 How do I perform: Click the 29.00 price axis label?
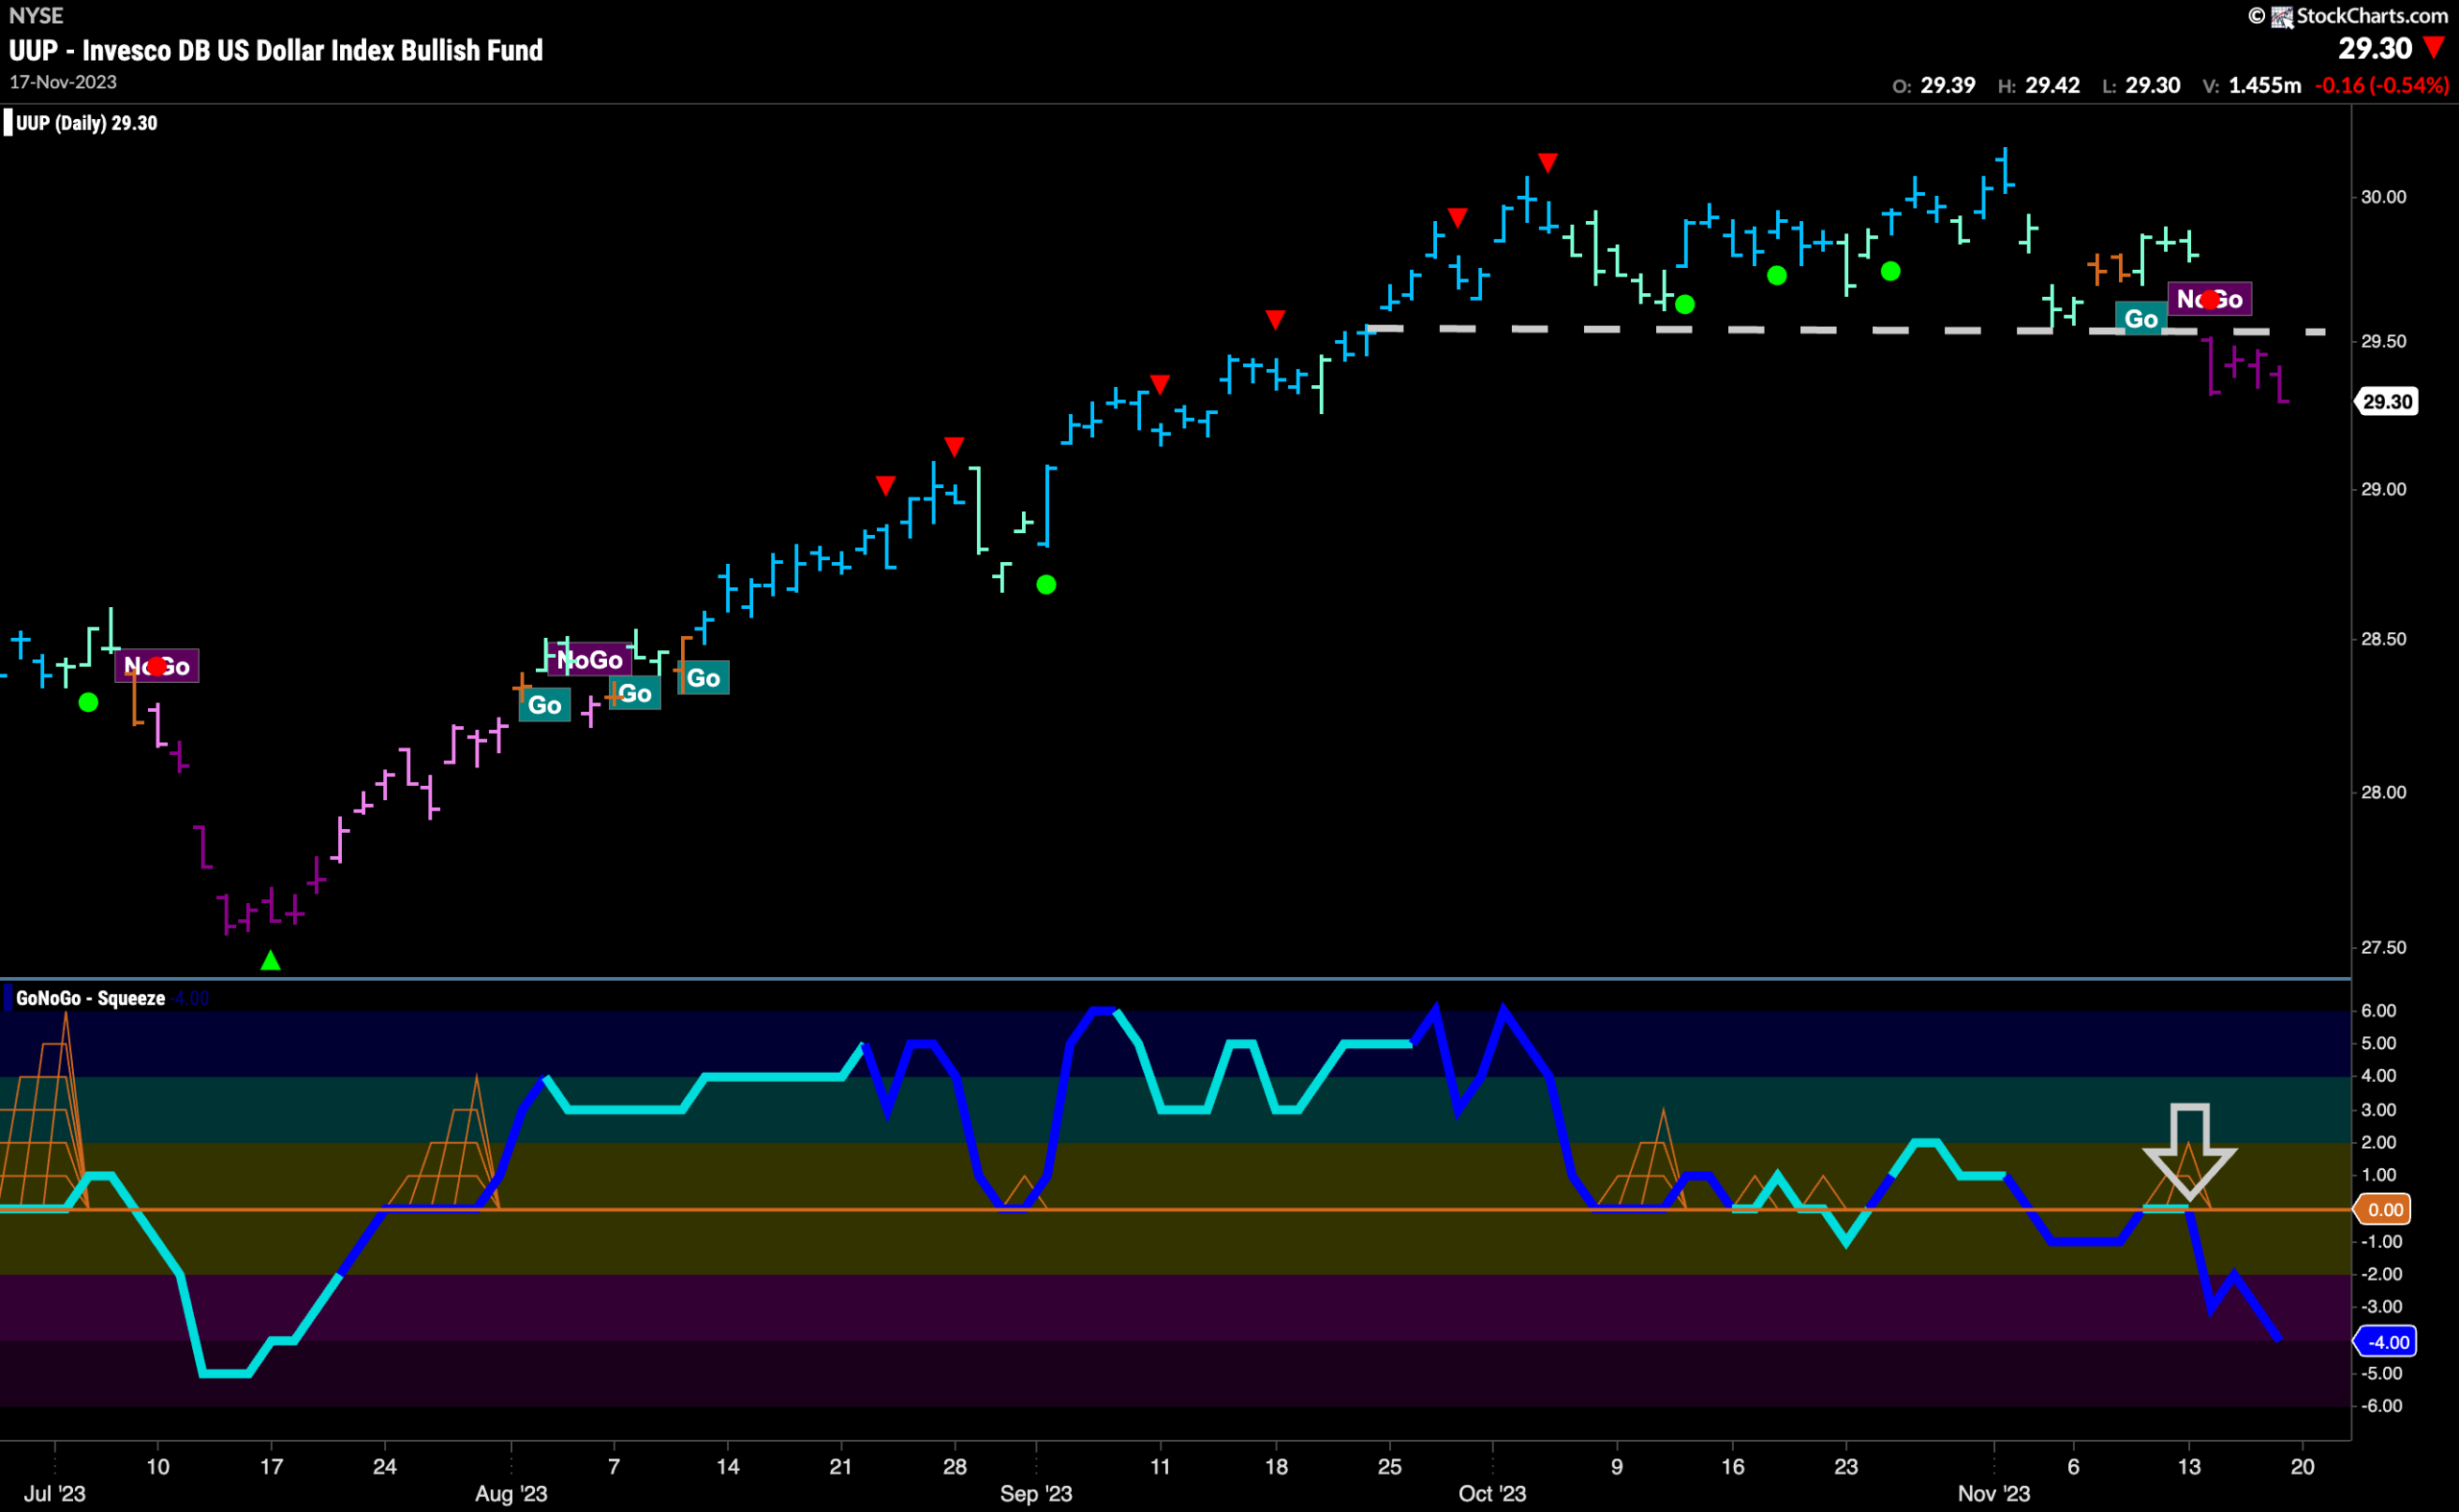point(2384,489)
